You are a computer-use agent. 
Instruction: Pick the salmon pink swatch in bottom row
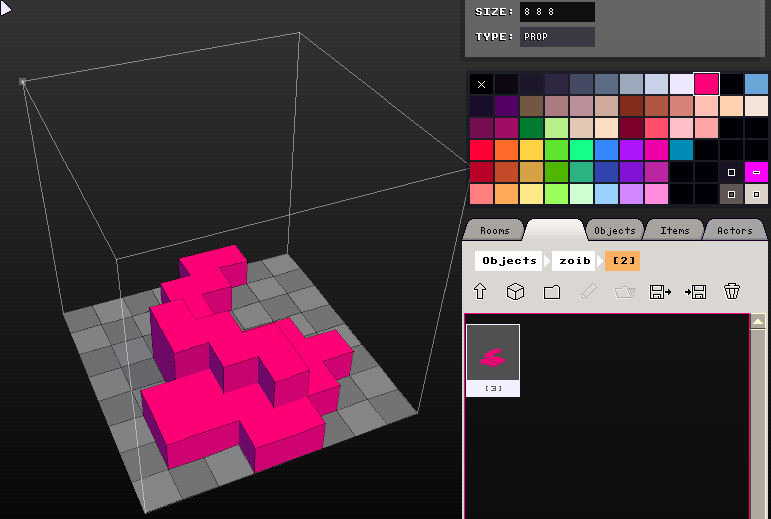click(481, 194)
